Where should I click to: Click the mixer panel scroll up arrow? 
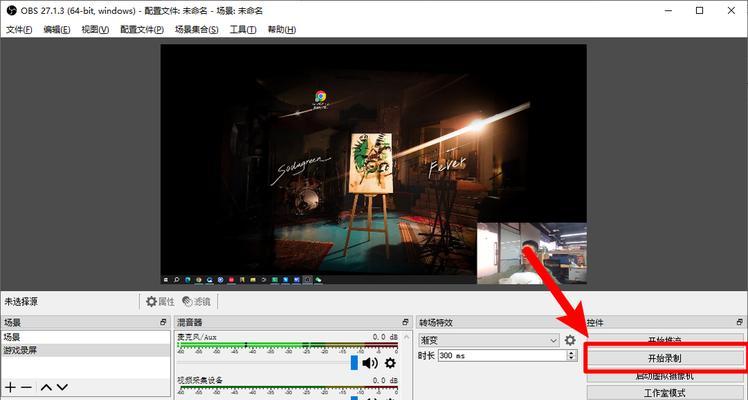(x=406, y=337)
